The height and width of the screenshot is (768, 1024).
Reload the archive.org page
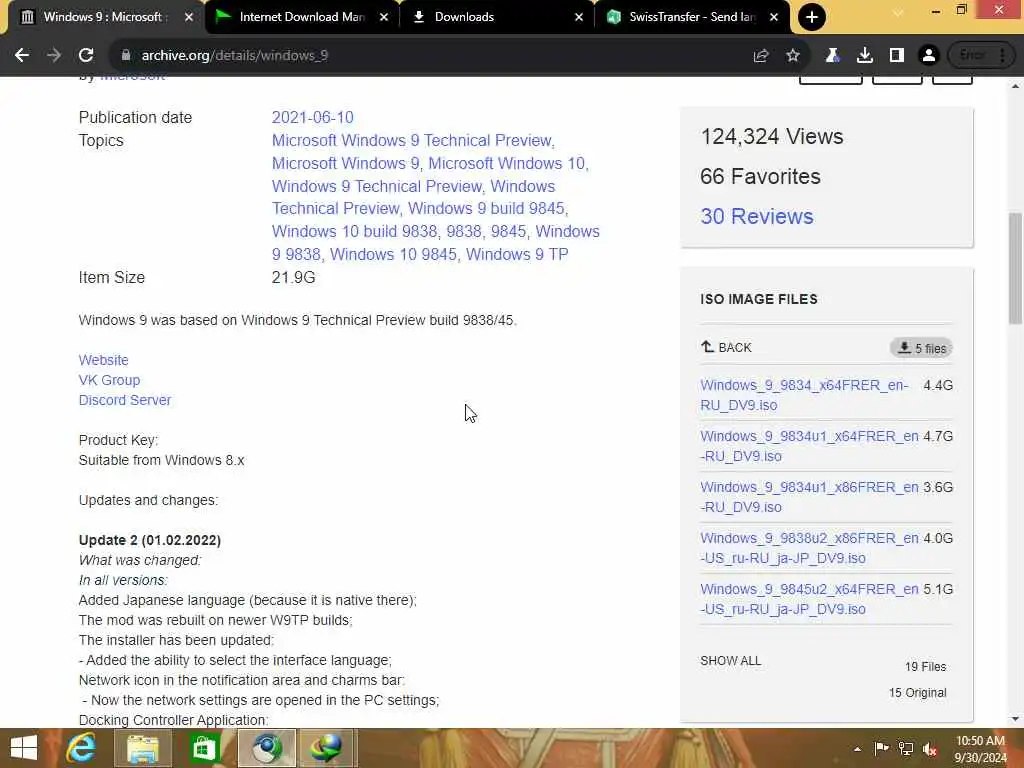pyautogui.click(x=86, y=56)
